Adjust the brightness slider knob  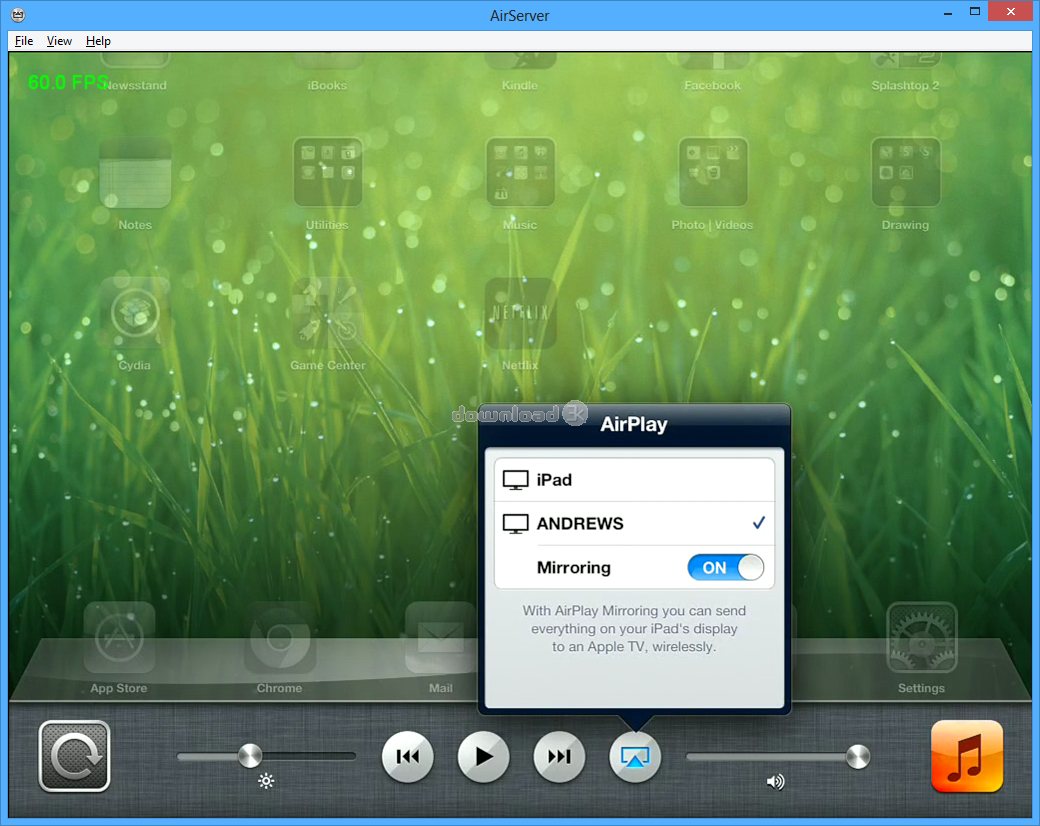250,756
